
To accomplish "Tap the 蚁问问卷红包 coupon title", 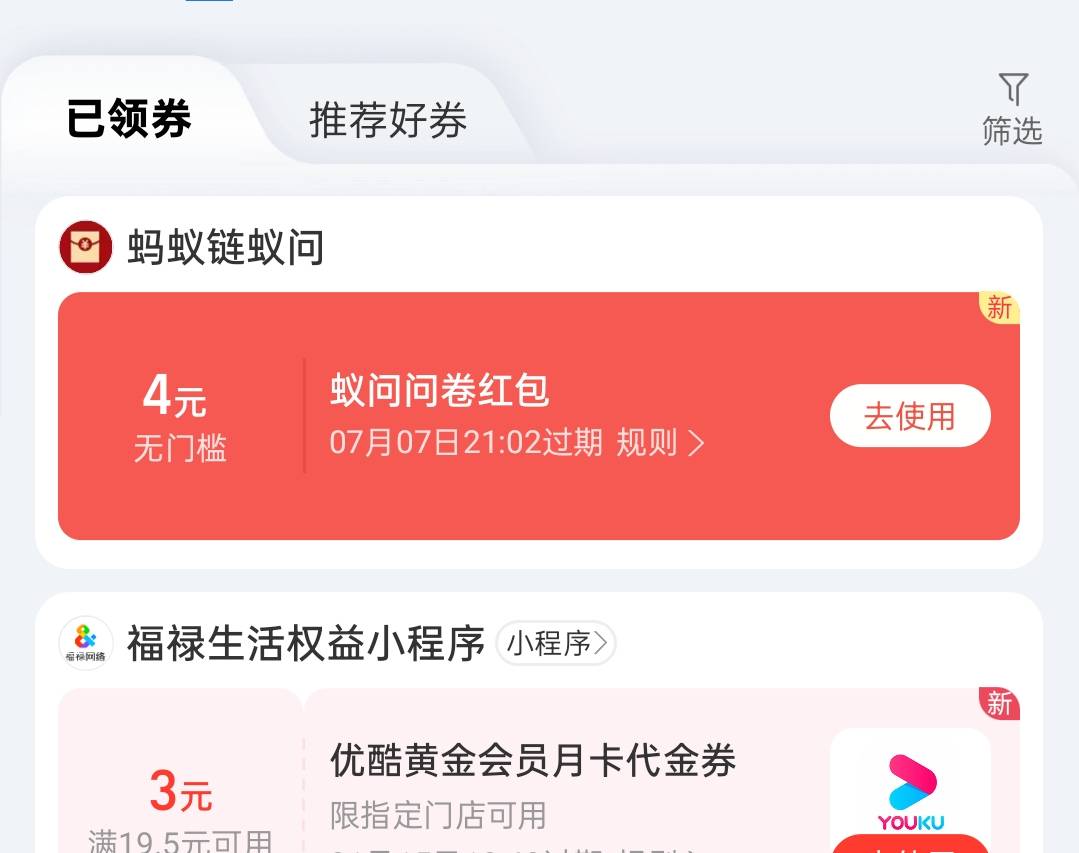I will 440,391.
